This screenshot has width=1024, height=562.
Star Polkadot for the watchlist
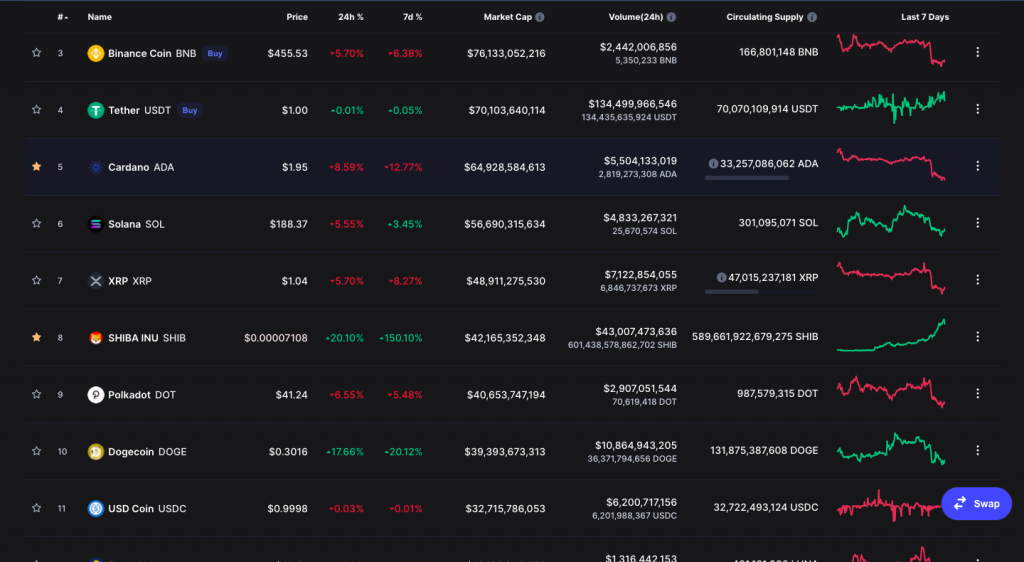pos(37,394)
